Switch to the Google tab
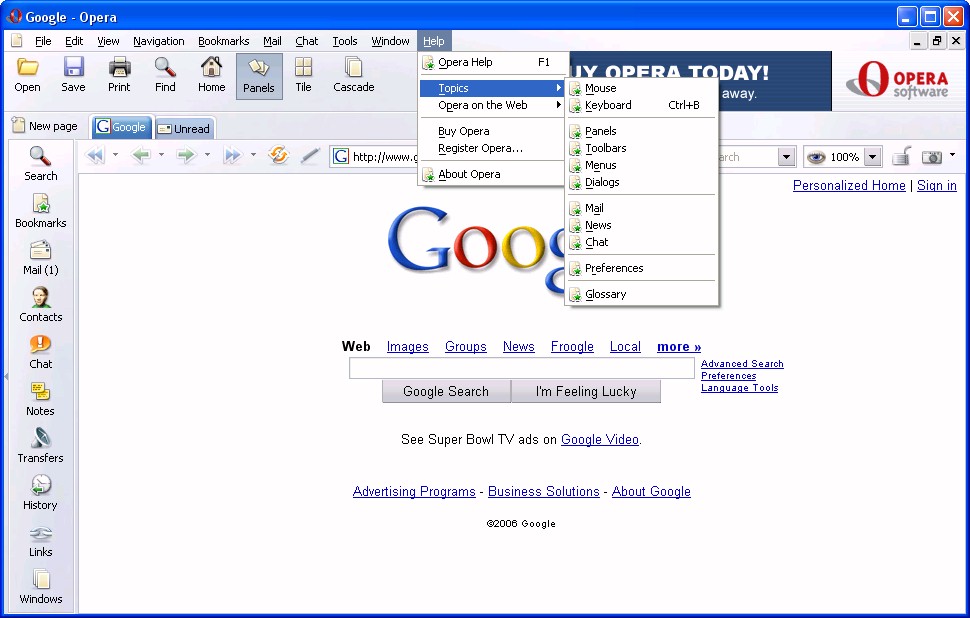 121,127
